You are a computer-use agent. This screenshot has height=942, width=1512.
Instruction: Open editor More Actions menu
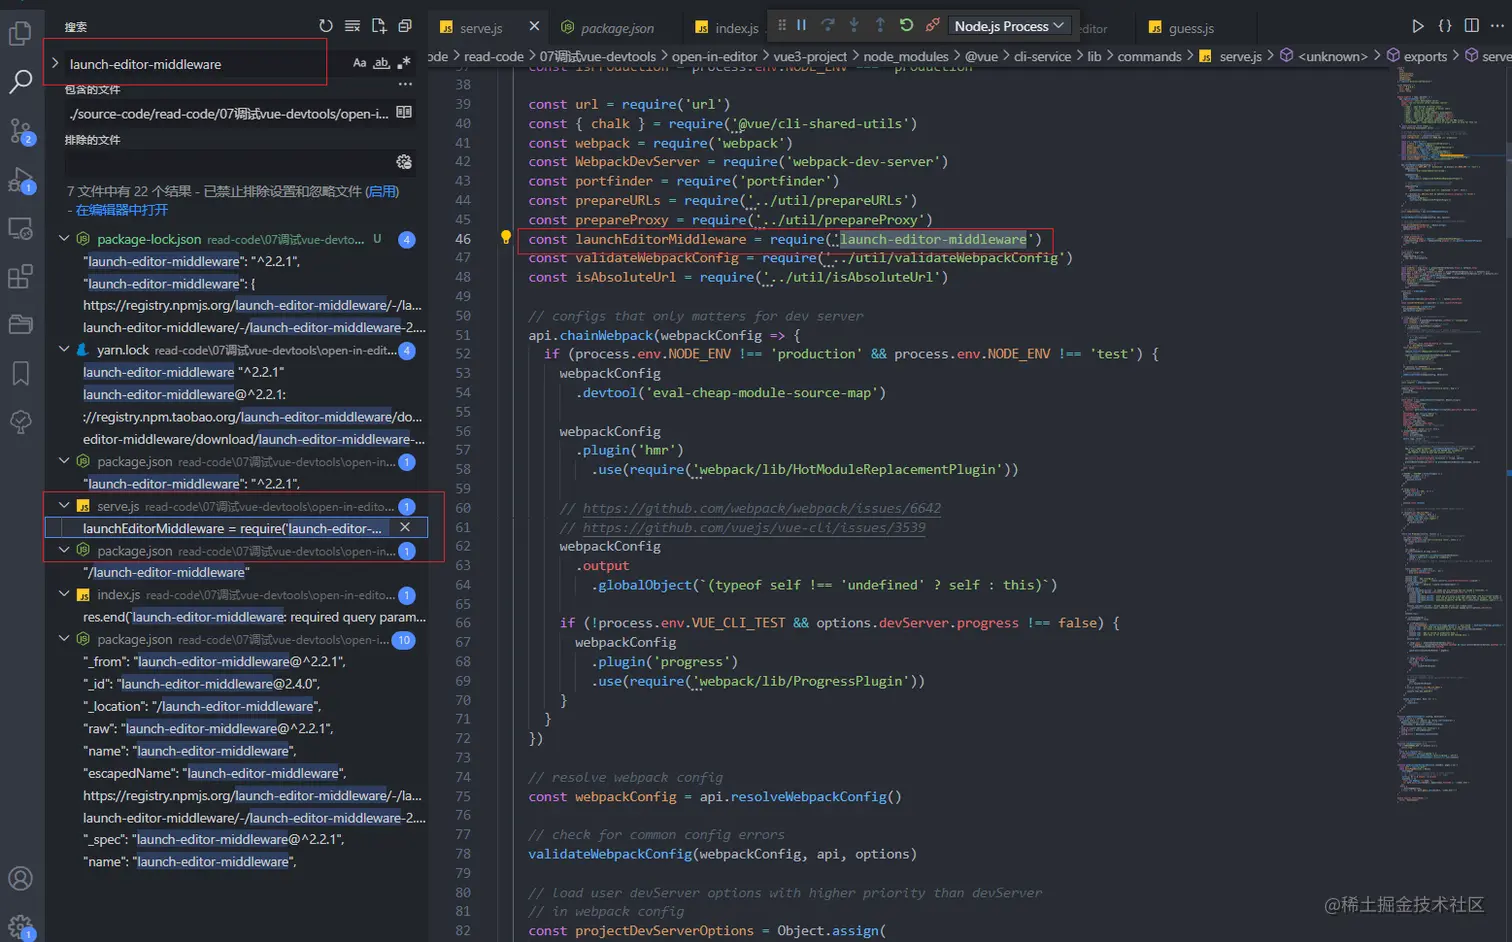[1497, 26]
